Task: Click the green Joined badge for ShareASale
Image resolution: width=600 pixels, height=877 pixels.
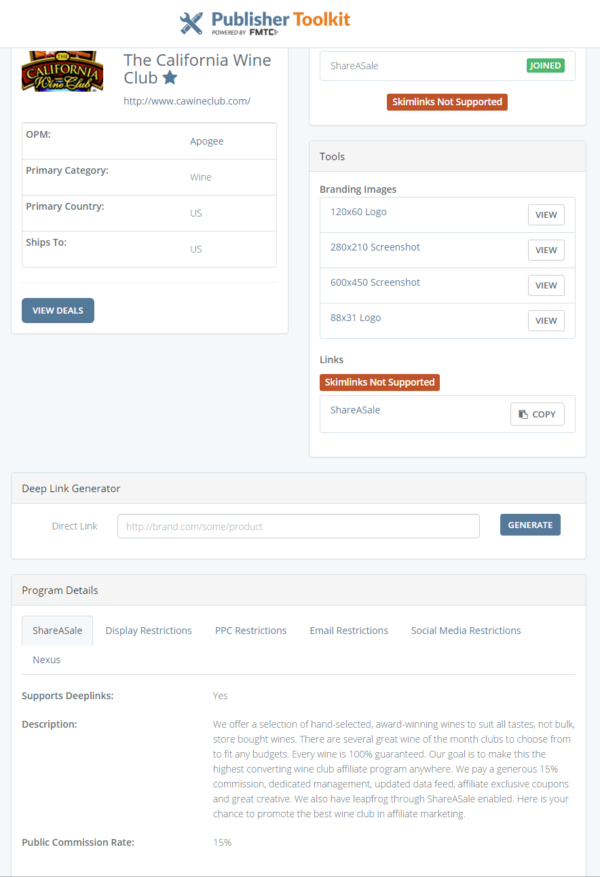Action: pos(545,65)
